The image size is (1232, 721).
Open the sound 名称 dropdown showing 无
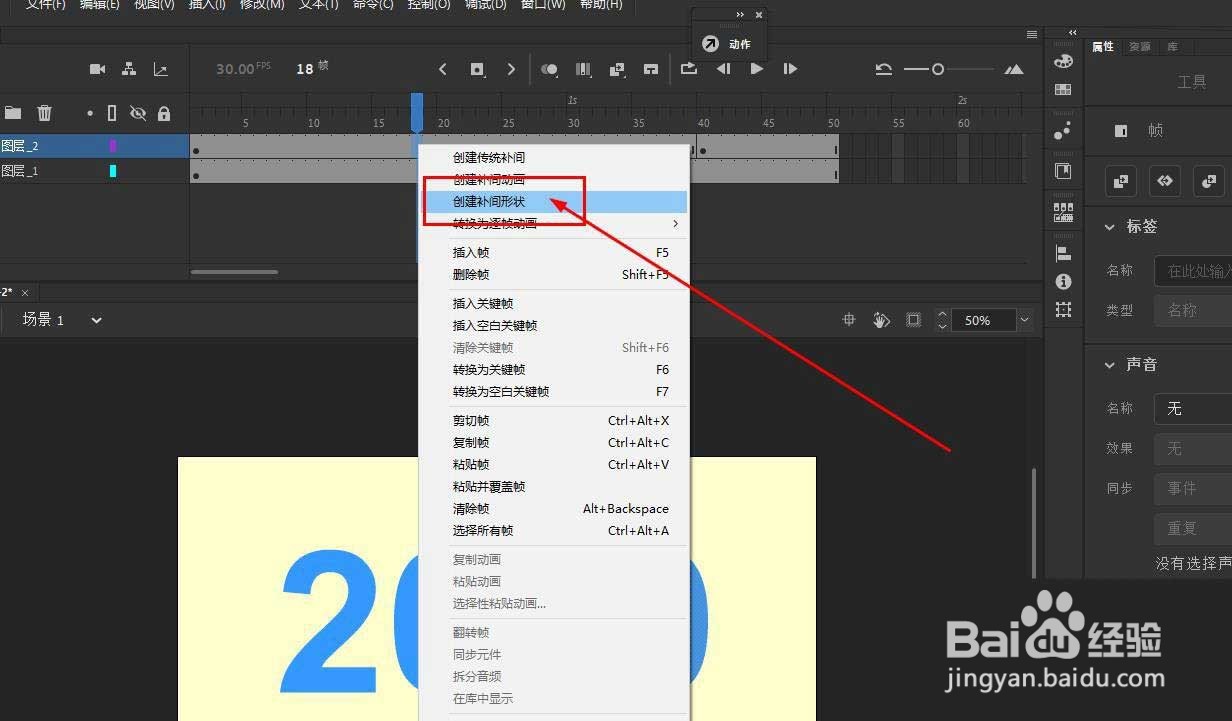[1193, 408]
